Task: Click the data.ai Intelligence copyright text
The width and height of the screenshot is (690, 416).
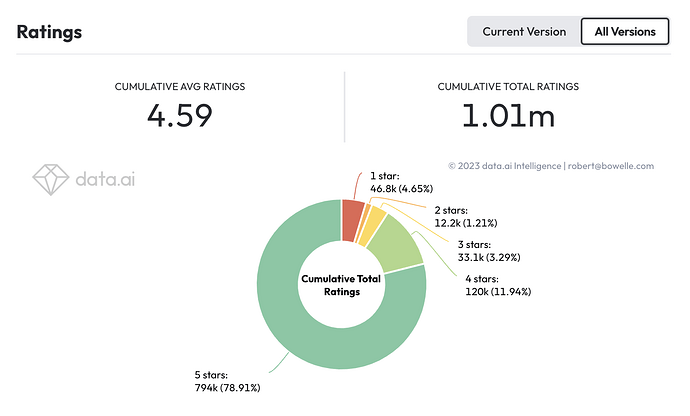Action: (x=550, y=166)
